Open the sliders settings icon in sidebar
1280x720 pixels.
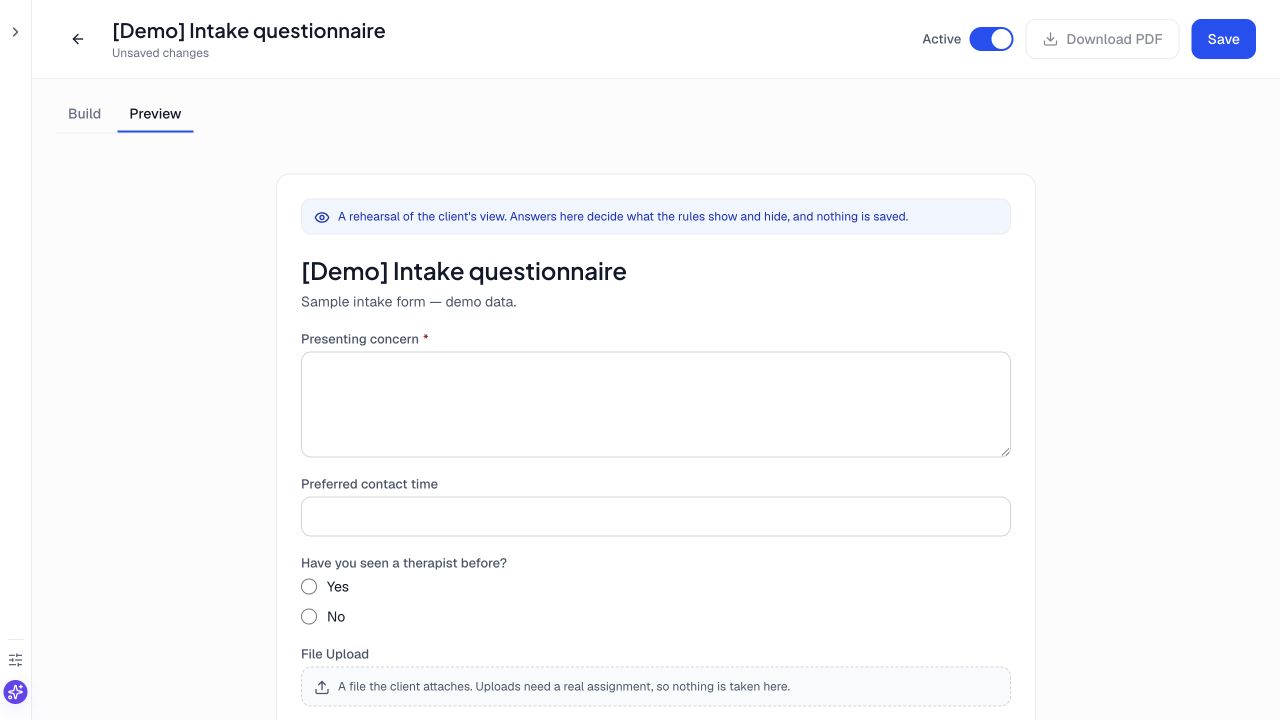pyautogui.click(x=15, y=660)
